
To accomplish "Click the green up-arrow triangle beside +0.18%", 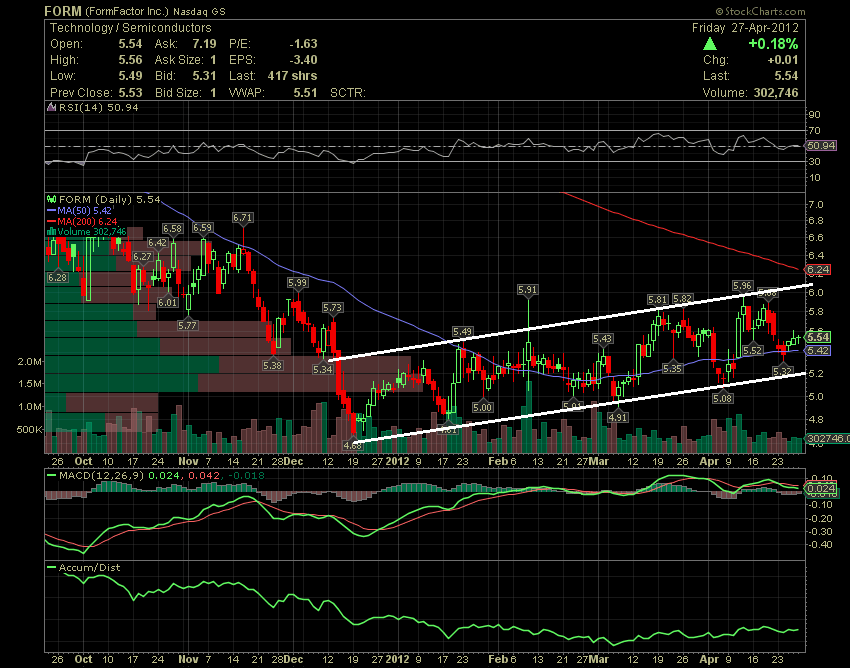I will [x=711, y=44].
